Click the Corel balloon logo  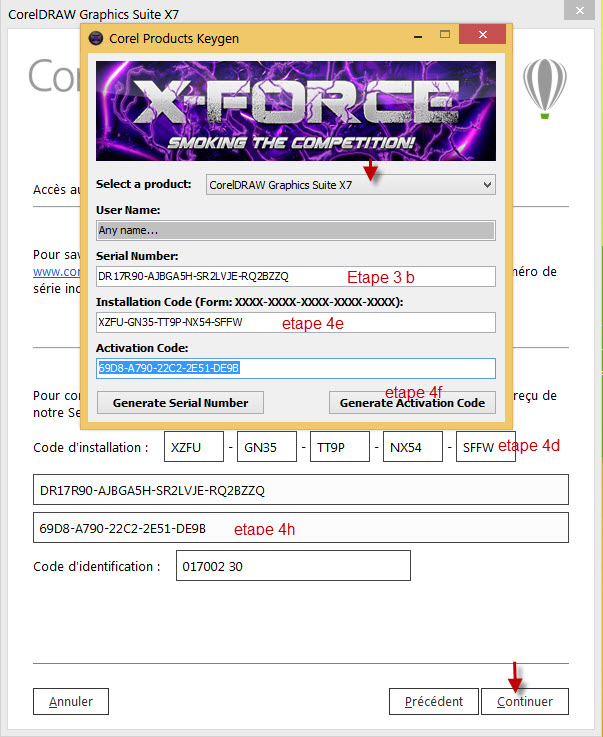click(x=544, y=85)
